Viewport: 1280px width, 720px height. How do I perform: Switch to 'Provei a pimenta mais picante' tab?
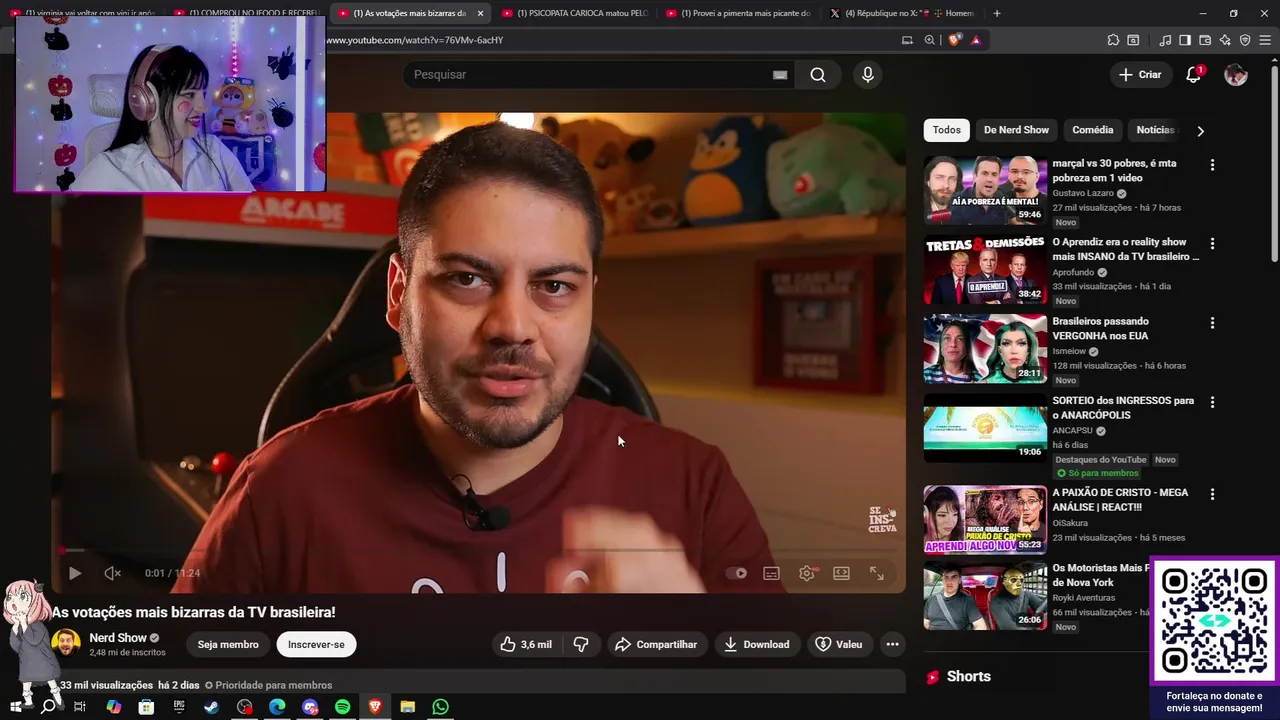click(x=738, y=13)
